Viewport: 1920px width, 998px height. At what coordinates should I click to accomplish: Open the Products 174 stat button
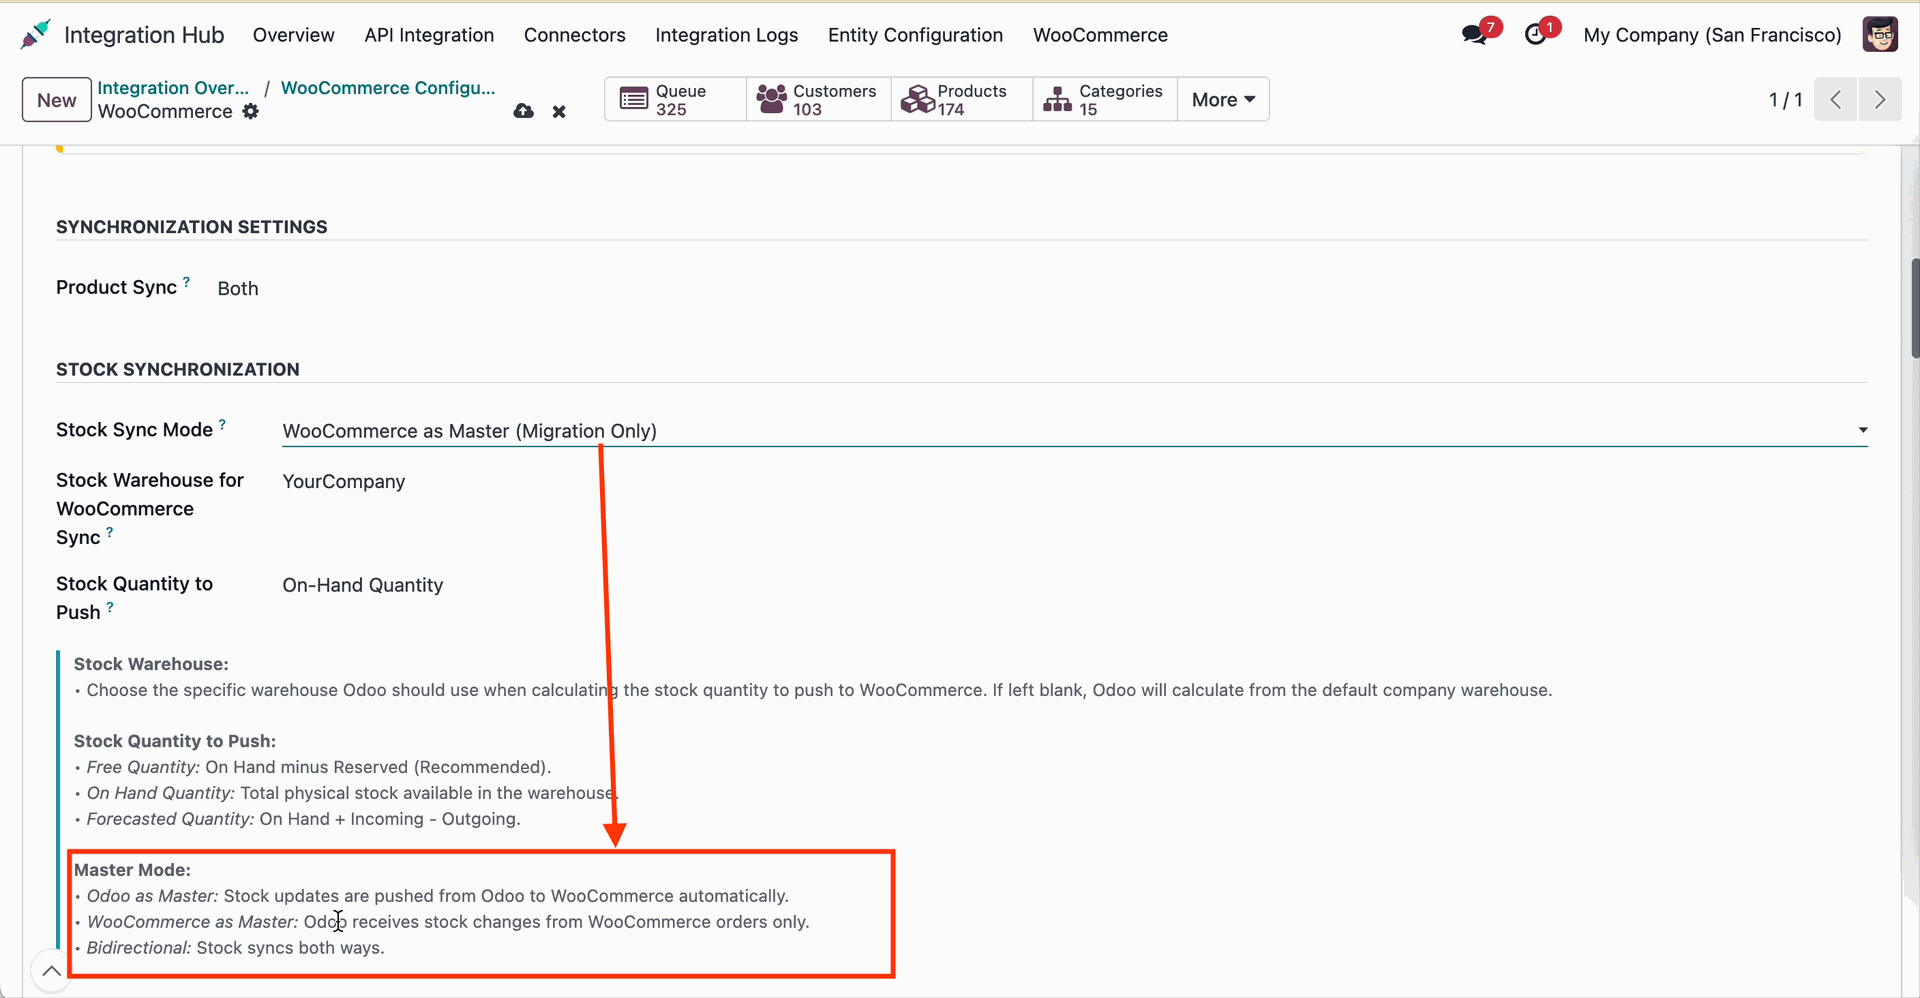961,99
